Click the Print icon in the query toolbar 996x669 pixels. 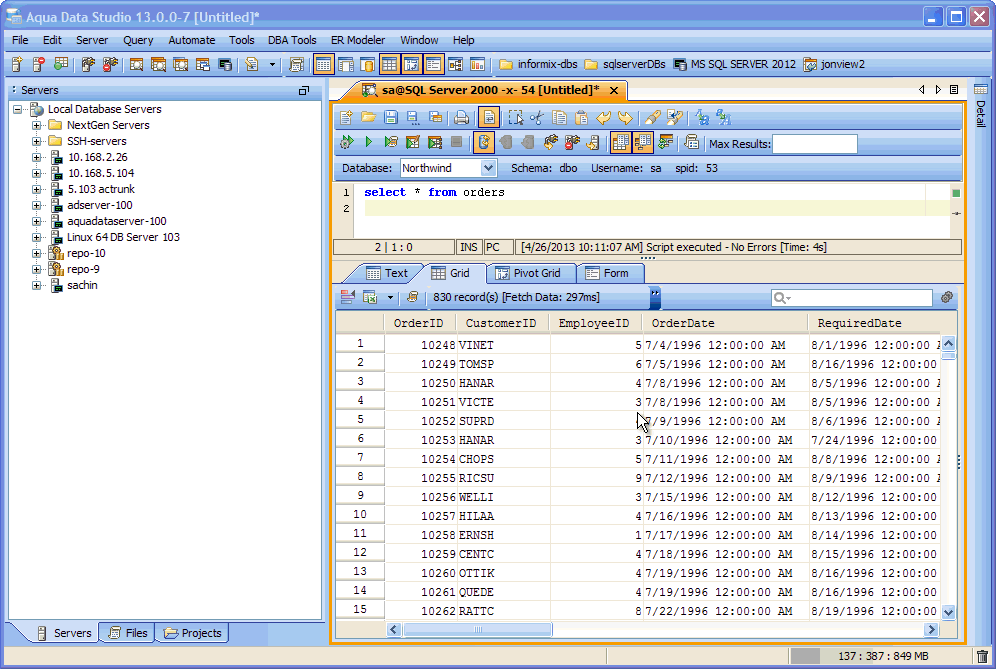click(x=462, y=118)
